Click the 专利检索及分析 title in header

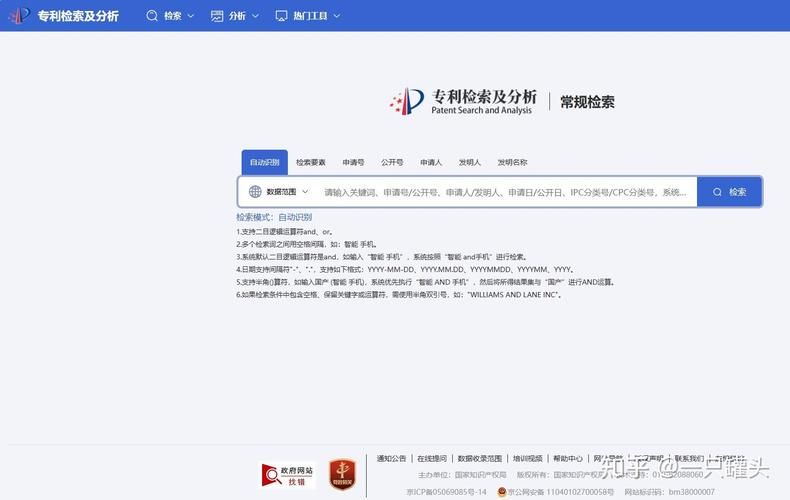78,16
